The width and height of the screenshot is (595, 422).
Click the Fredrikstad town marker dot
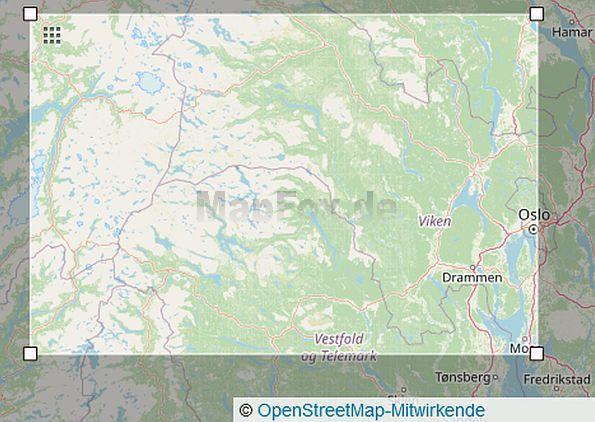point(556,388)
